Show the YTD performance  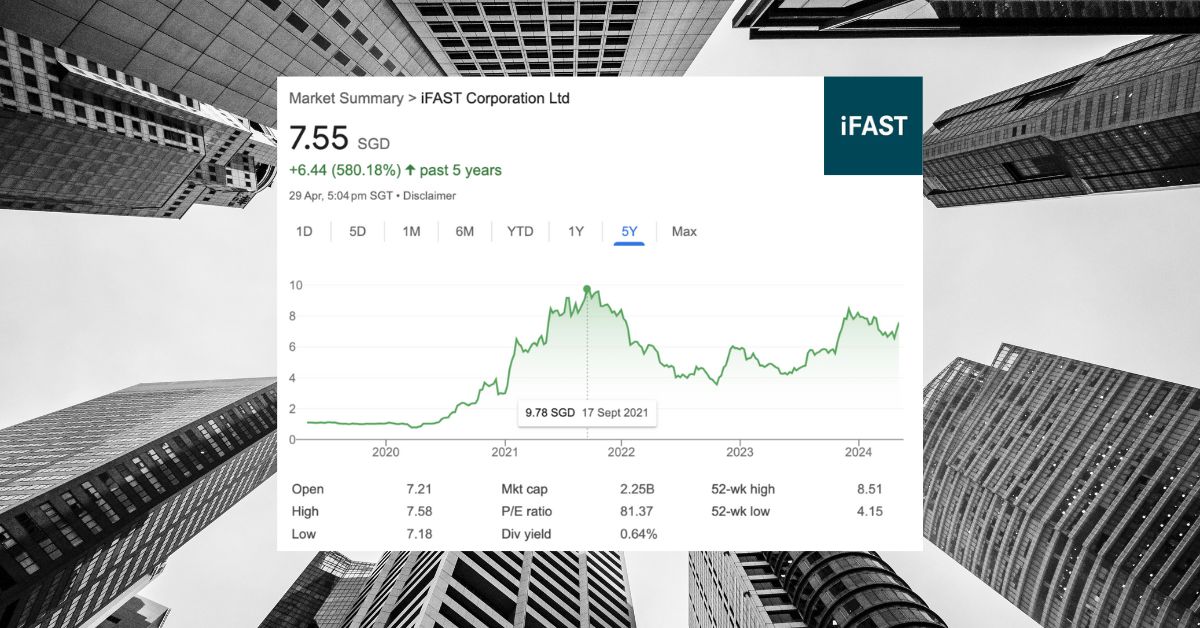click(519, 231)
